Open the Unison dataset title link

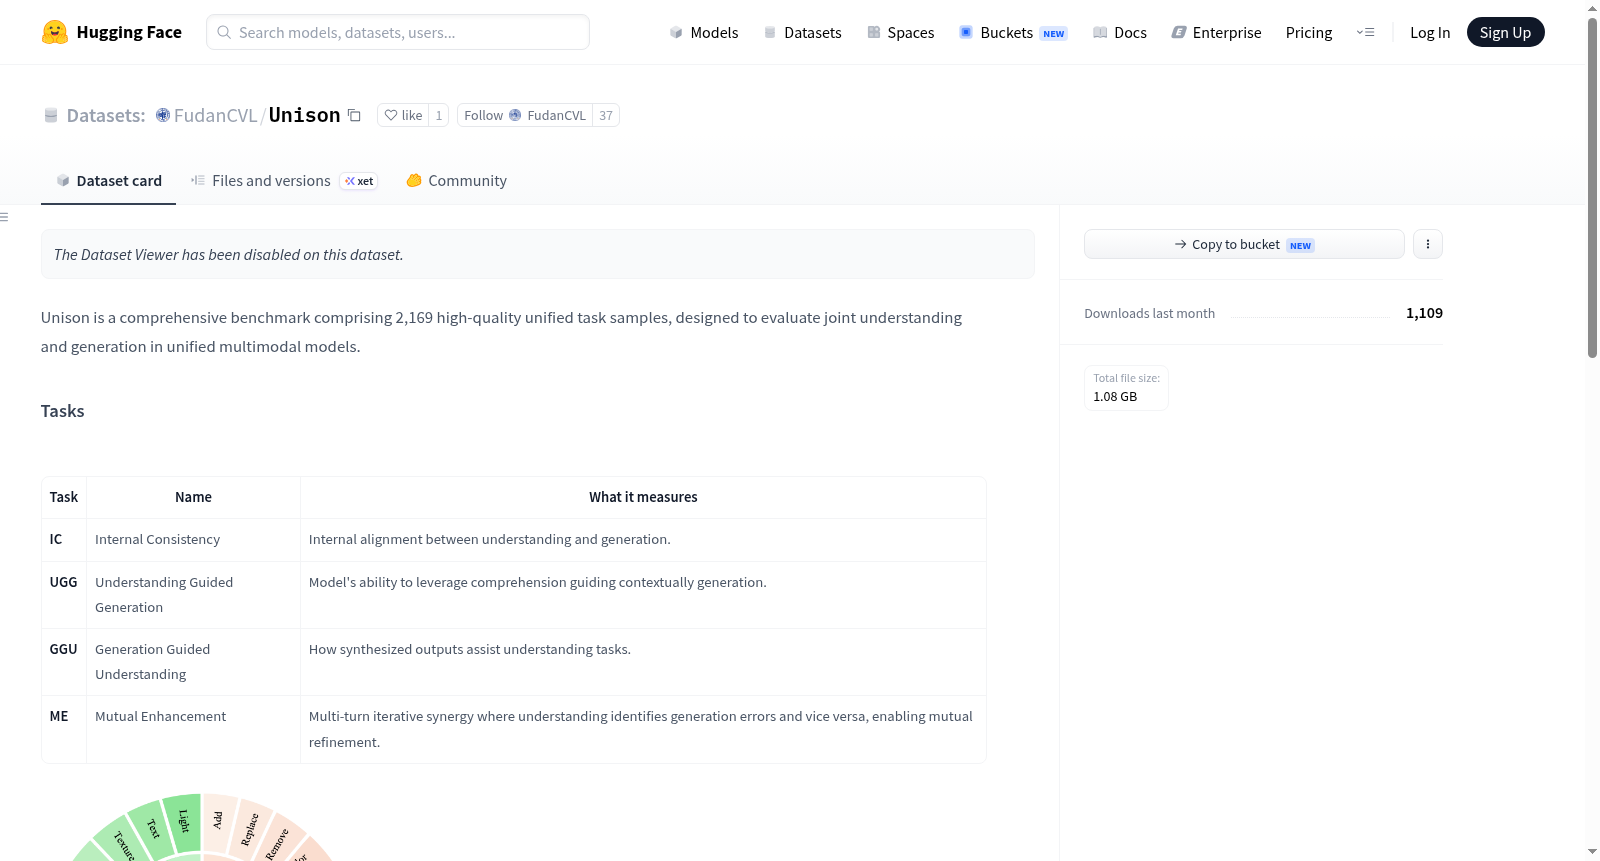[x=304, y=115]
